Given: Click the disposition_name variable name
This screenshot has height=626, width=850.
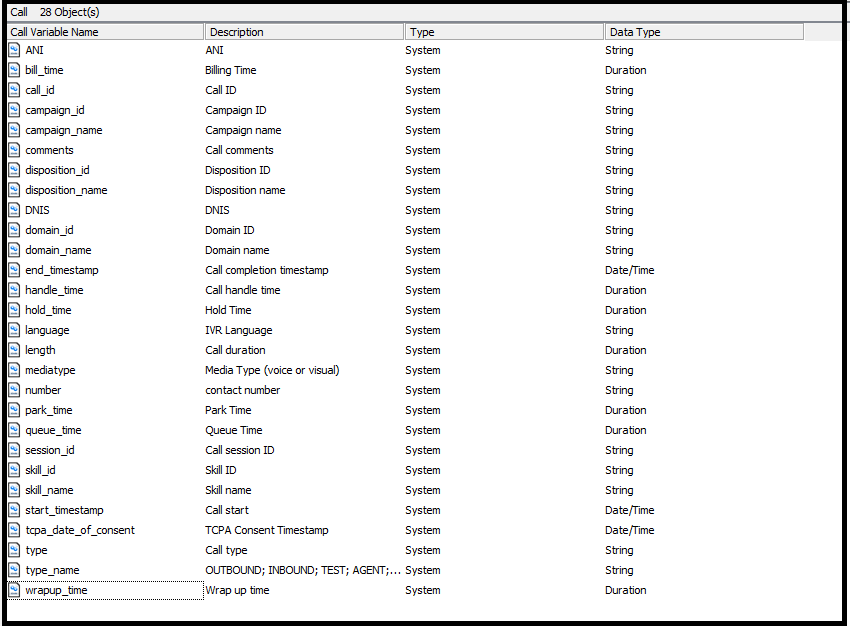Looking at the screenshot, I should pyautogui.click(x=66, y=191).
